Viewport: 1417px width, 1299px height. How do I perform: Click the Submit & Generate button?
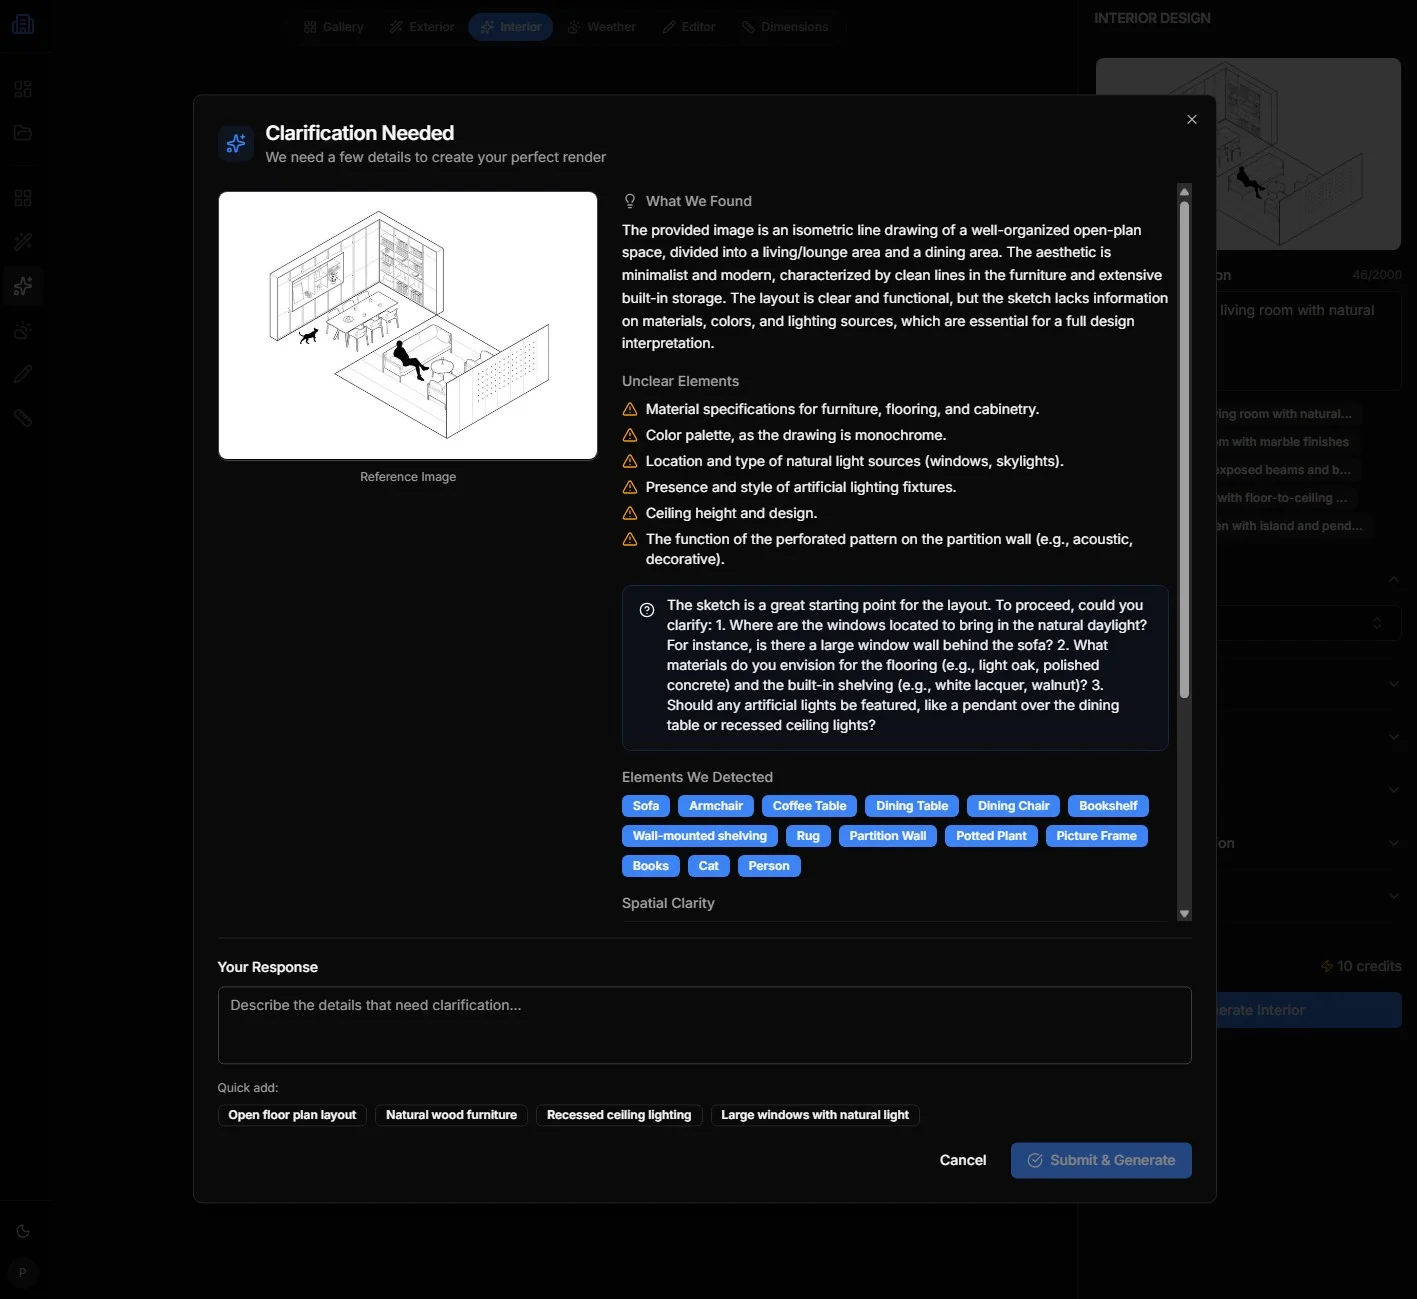[x=1100, y=1160]
